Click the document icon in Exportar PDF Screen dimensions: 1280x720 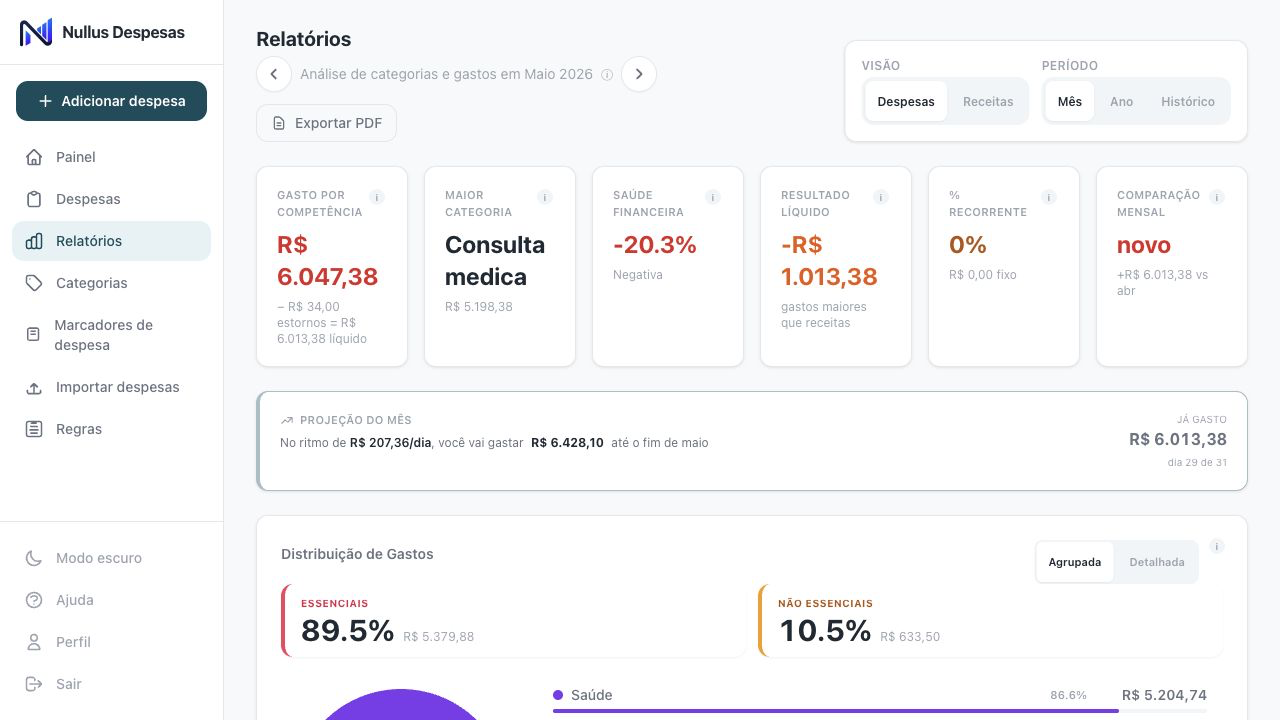point(279,123)
